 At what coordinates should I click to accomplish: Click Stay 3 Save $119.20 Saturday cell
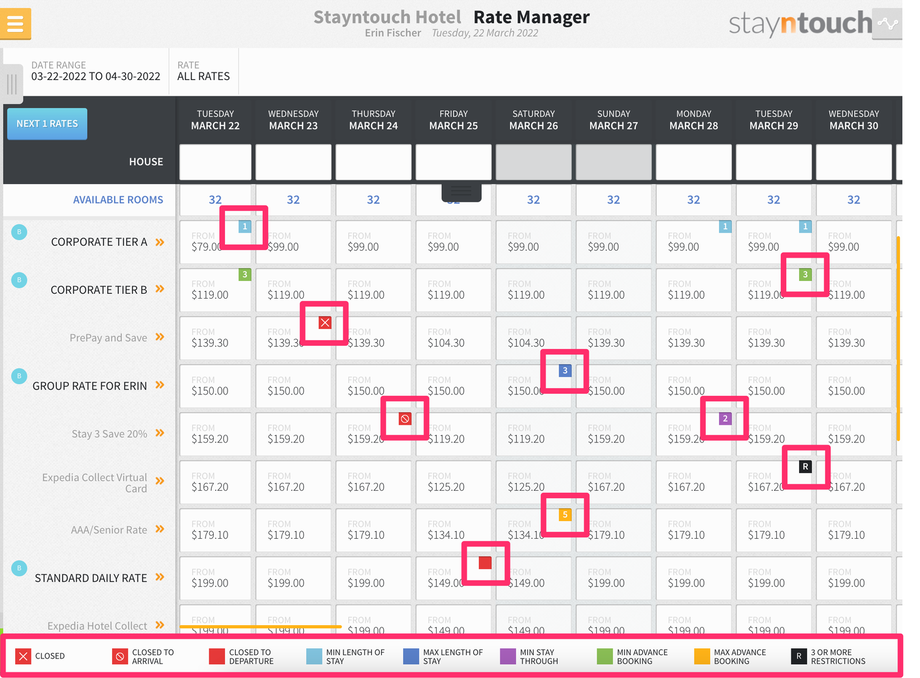click(x=533, y=434)
